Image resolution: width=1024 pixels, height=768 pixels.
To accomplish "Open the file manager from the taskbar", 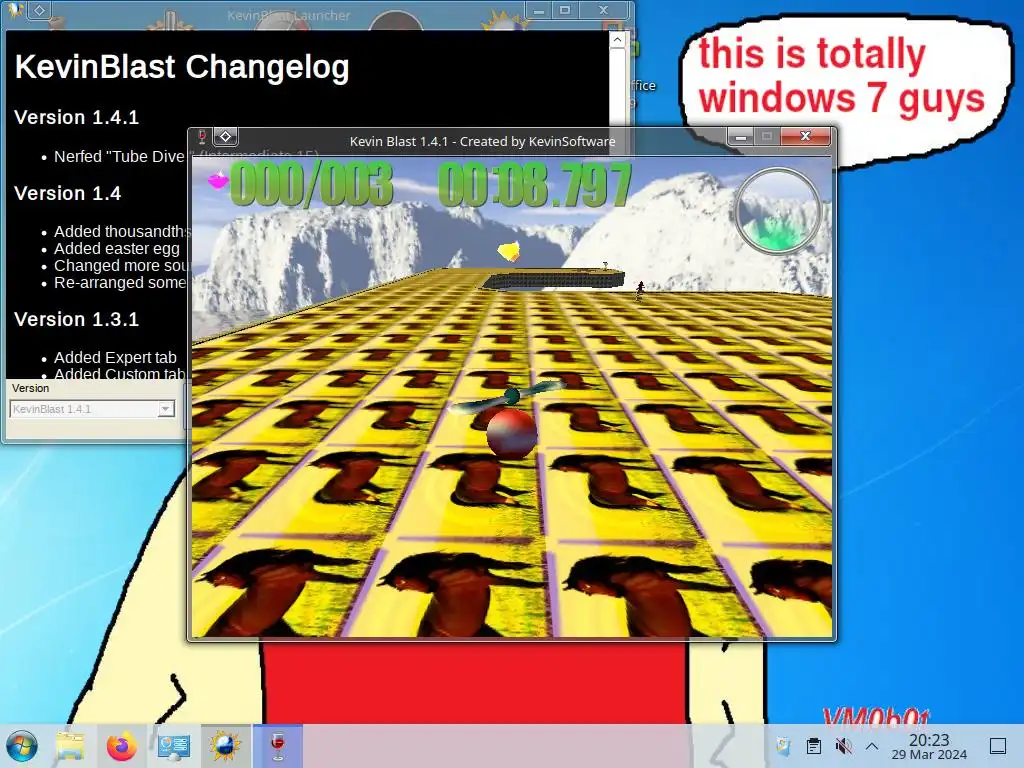I will tap(71, 746).
